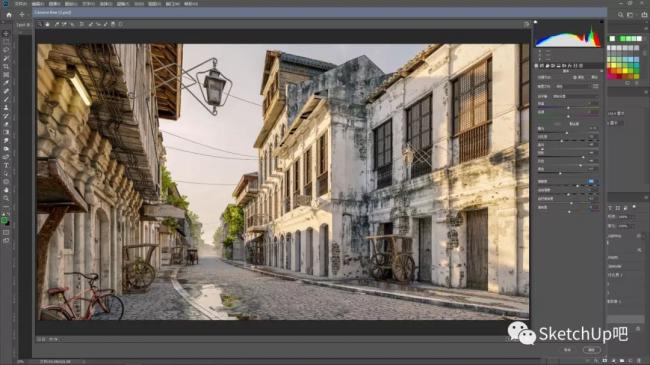Open the Layer menu
This screenshot has height=365, width=650.
click(71, 4)
